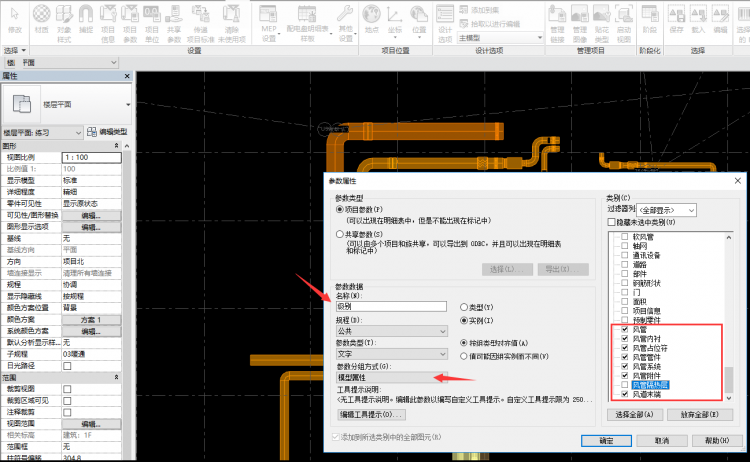
Task: Choose the 类型 (Type) radio option
Action: click(x=463, y=307)
